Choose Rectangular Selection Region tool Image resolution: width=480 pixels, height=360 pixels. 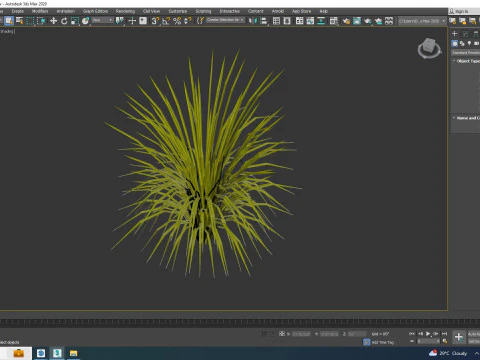[30, 21]
